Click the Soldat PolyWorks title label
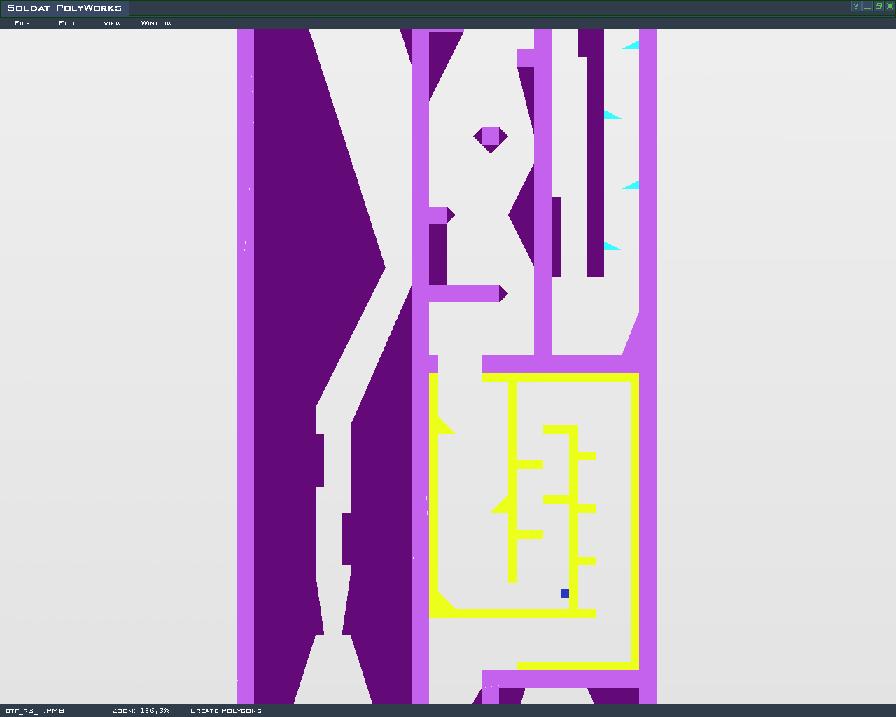896x717 pixels. 64,8
